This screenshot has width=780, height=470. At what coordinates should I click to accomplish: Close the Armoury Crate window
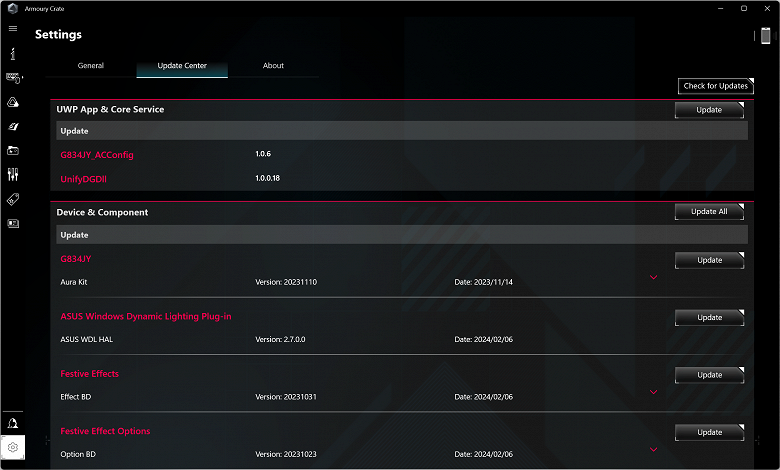(767, 8)
